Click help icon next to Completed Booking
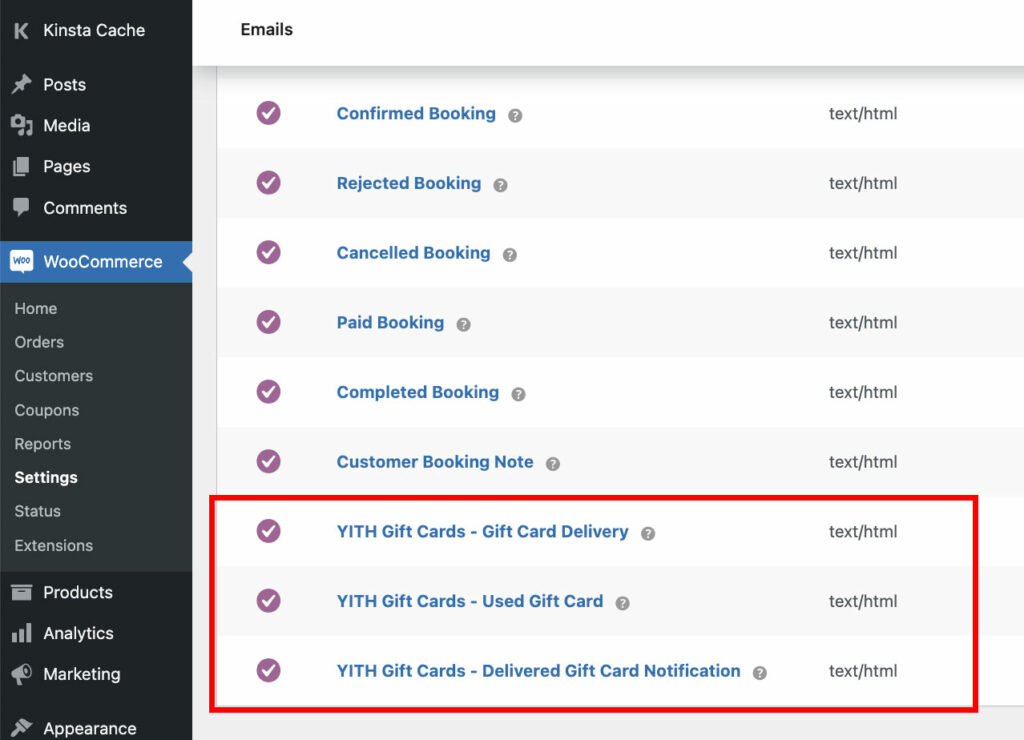 [x=518, y=394]
